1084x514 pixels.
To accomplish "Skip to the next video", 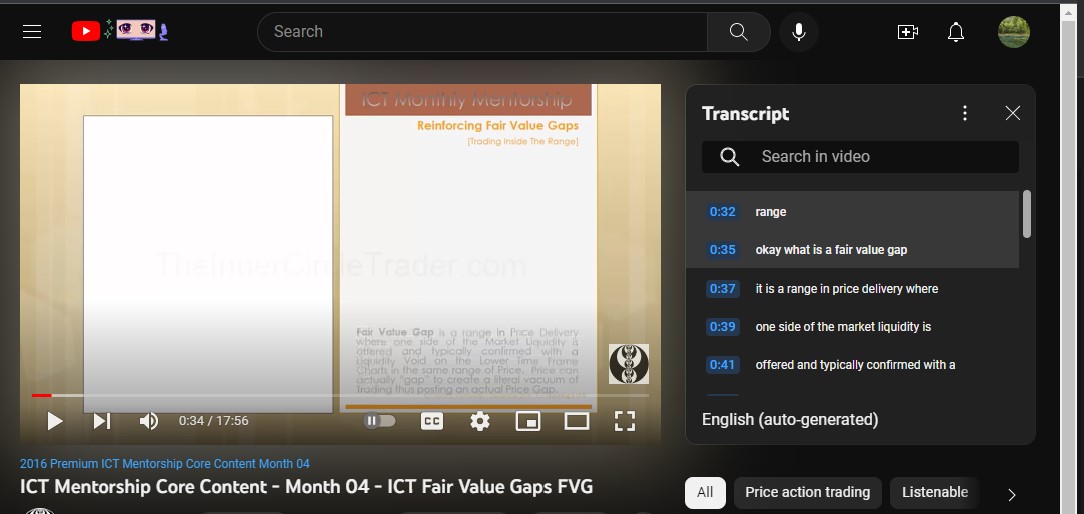I will click(x=102, y=421).
